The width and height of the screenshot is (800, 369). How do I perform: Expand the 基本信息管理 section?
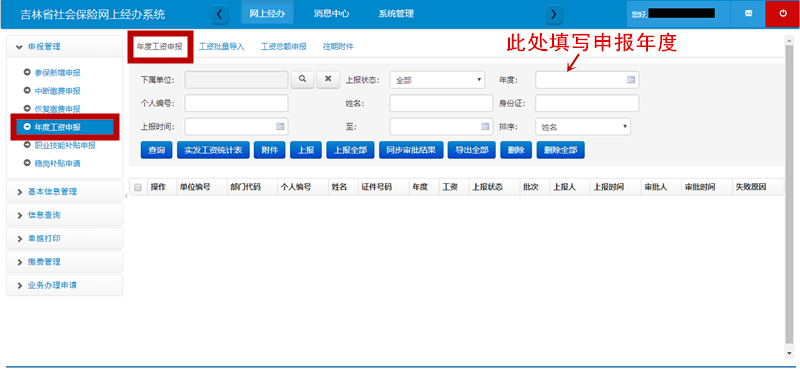coord(64,192)
